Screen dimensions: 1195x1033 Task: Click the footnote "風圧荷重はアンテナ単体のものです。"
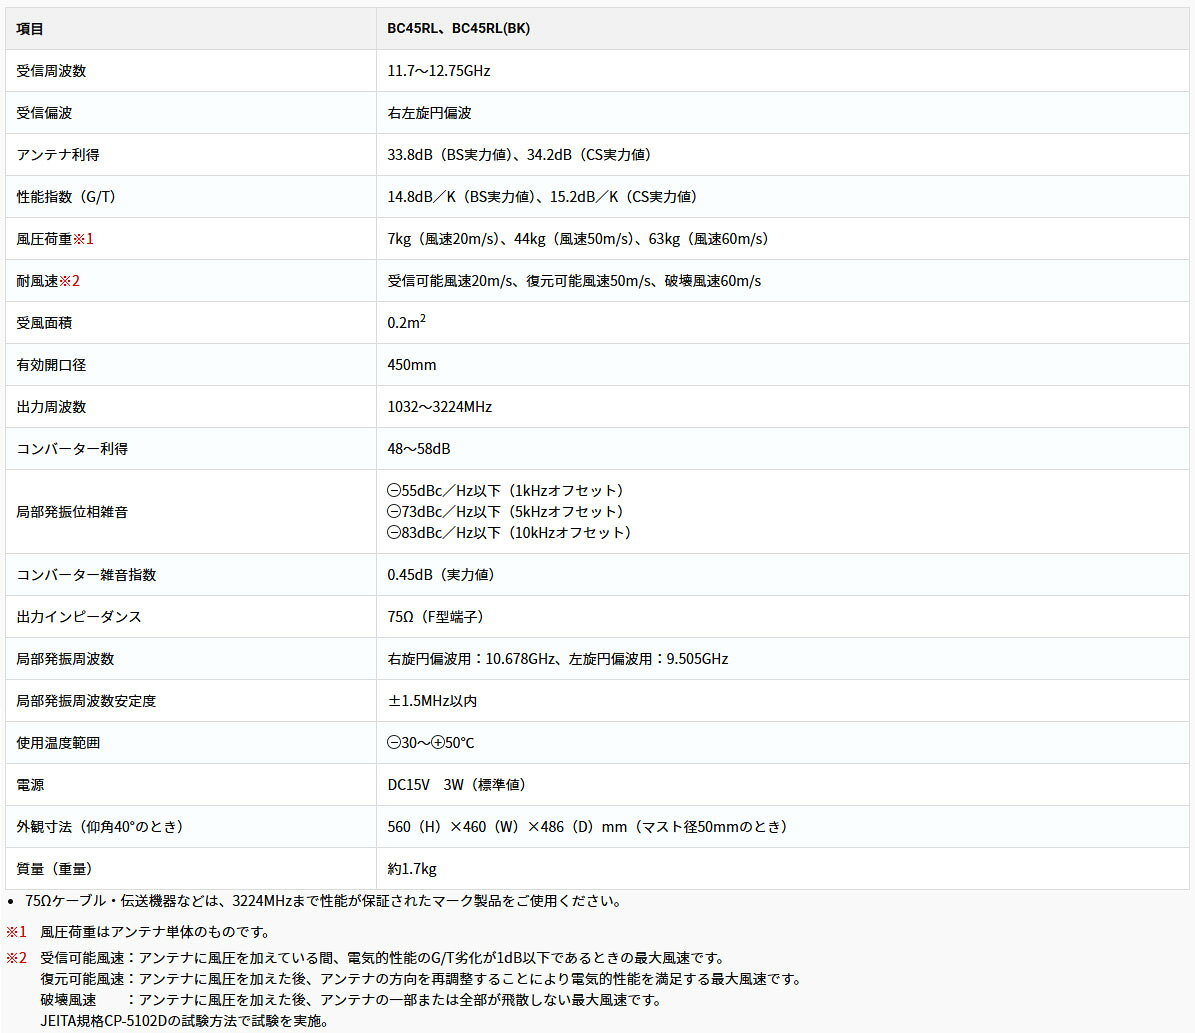coord(155,932)
